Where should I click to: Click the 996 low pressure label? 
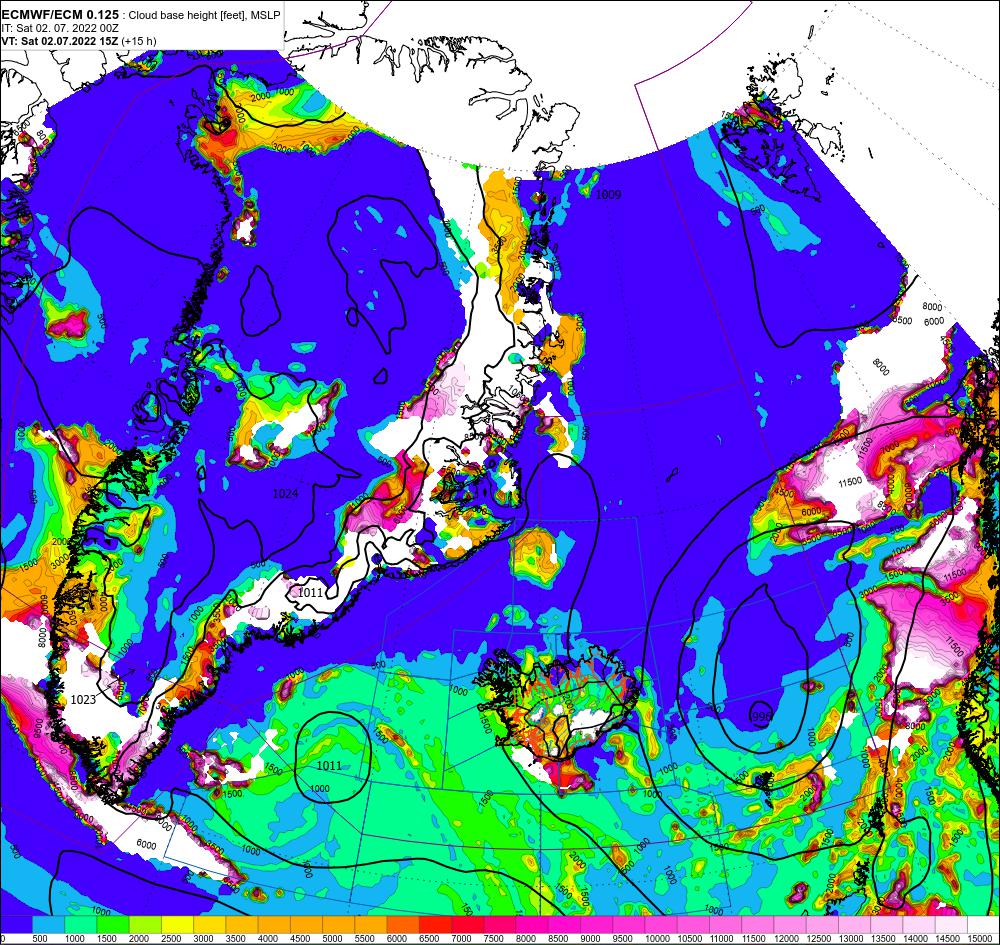click(761, 717)
